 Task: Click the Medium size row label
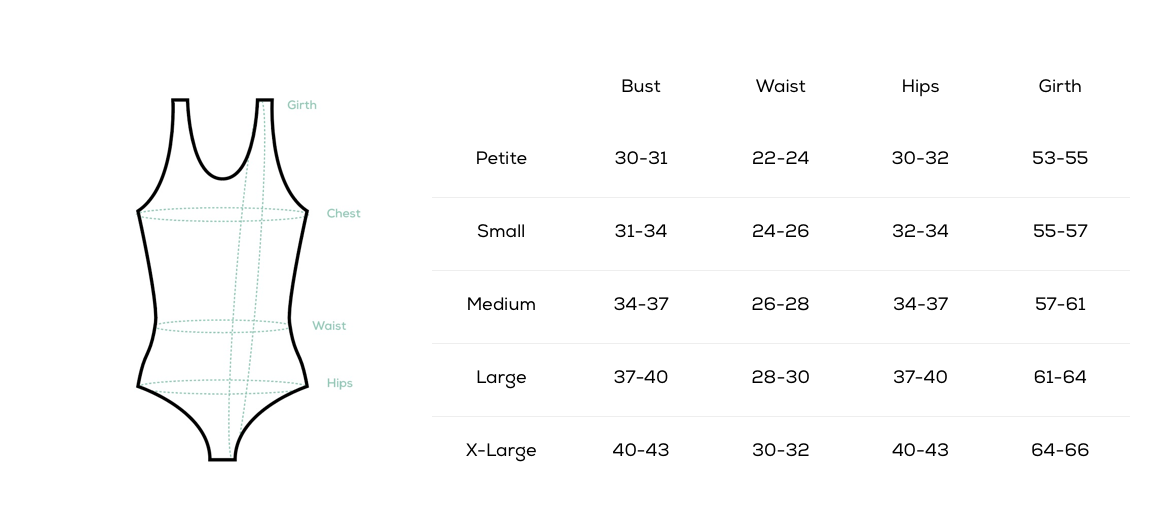click(501, 304)
